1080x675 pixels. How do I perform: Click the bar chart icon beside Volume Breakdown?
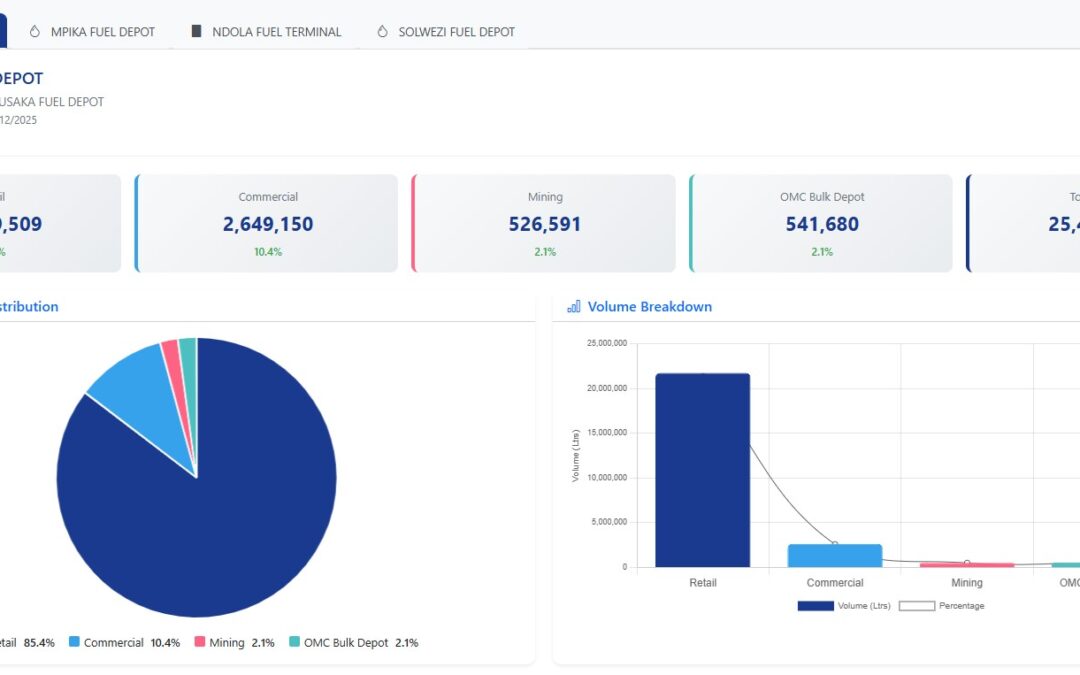click(574, 307)
